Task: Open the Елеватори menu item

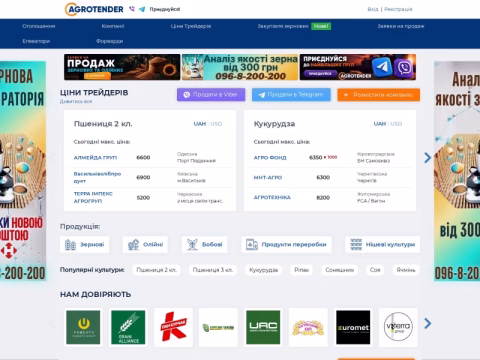Action: point(36,41)
